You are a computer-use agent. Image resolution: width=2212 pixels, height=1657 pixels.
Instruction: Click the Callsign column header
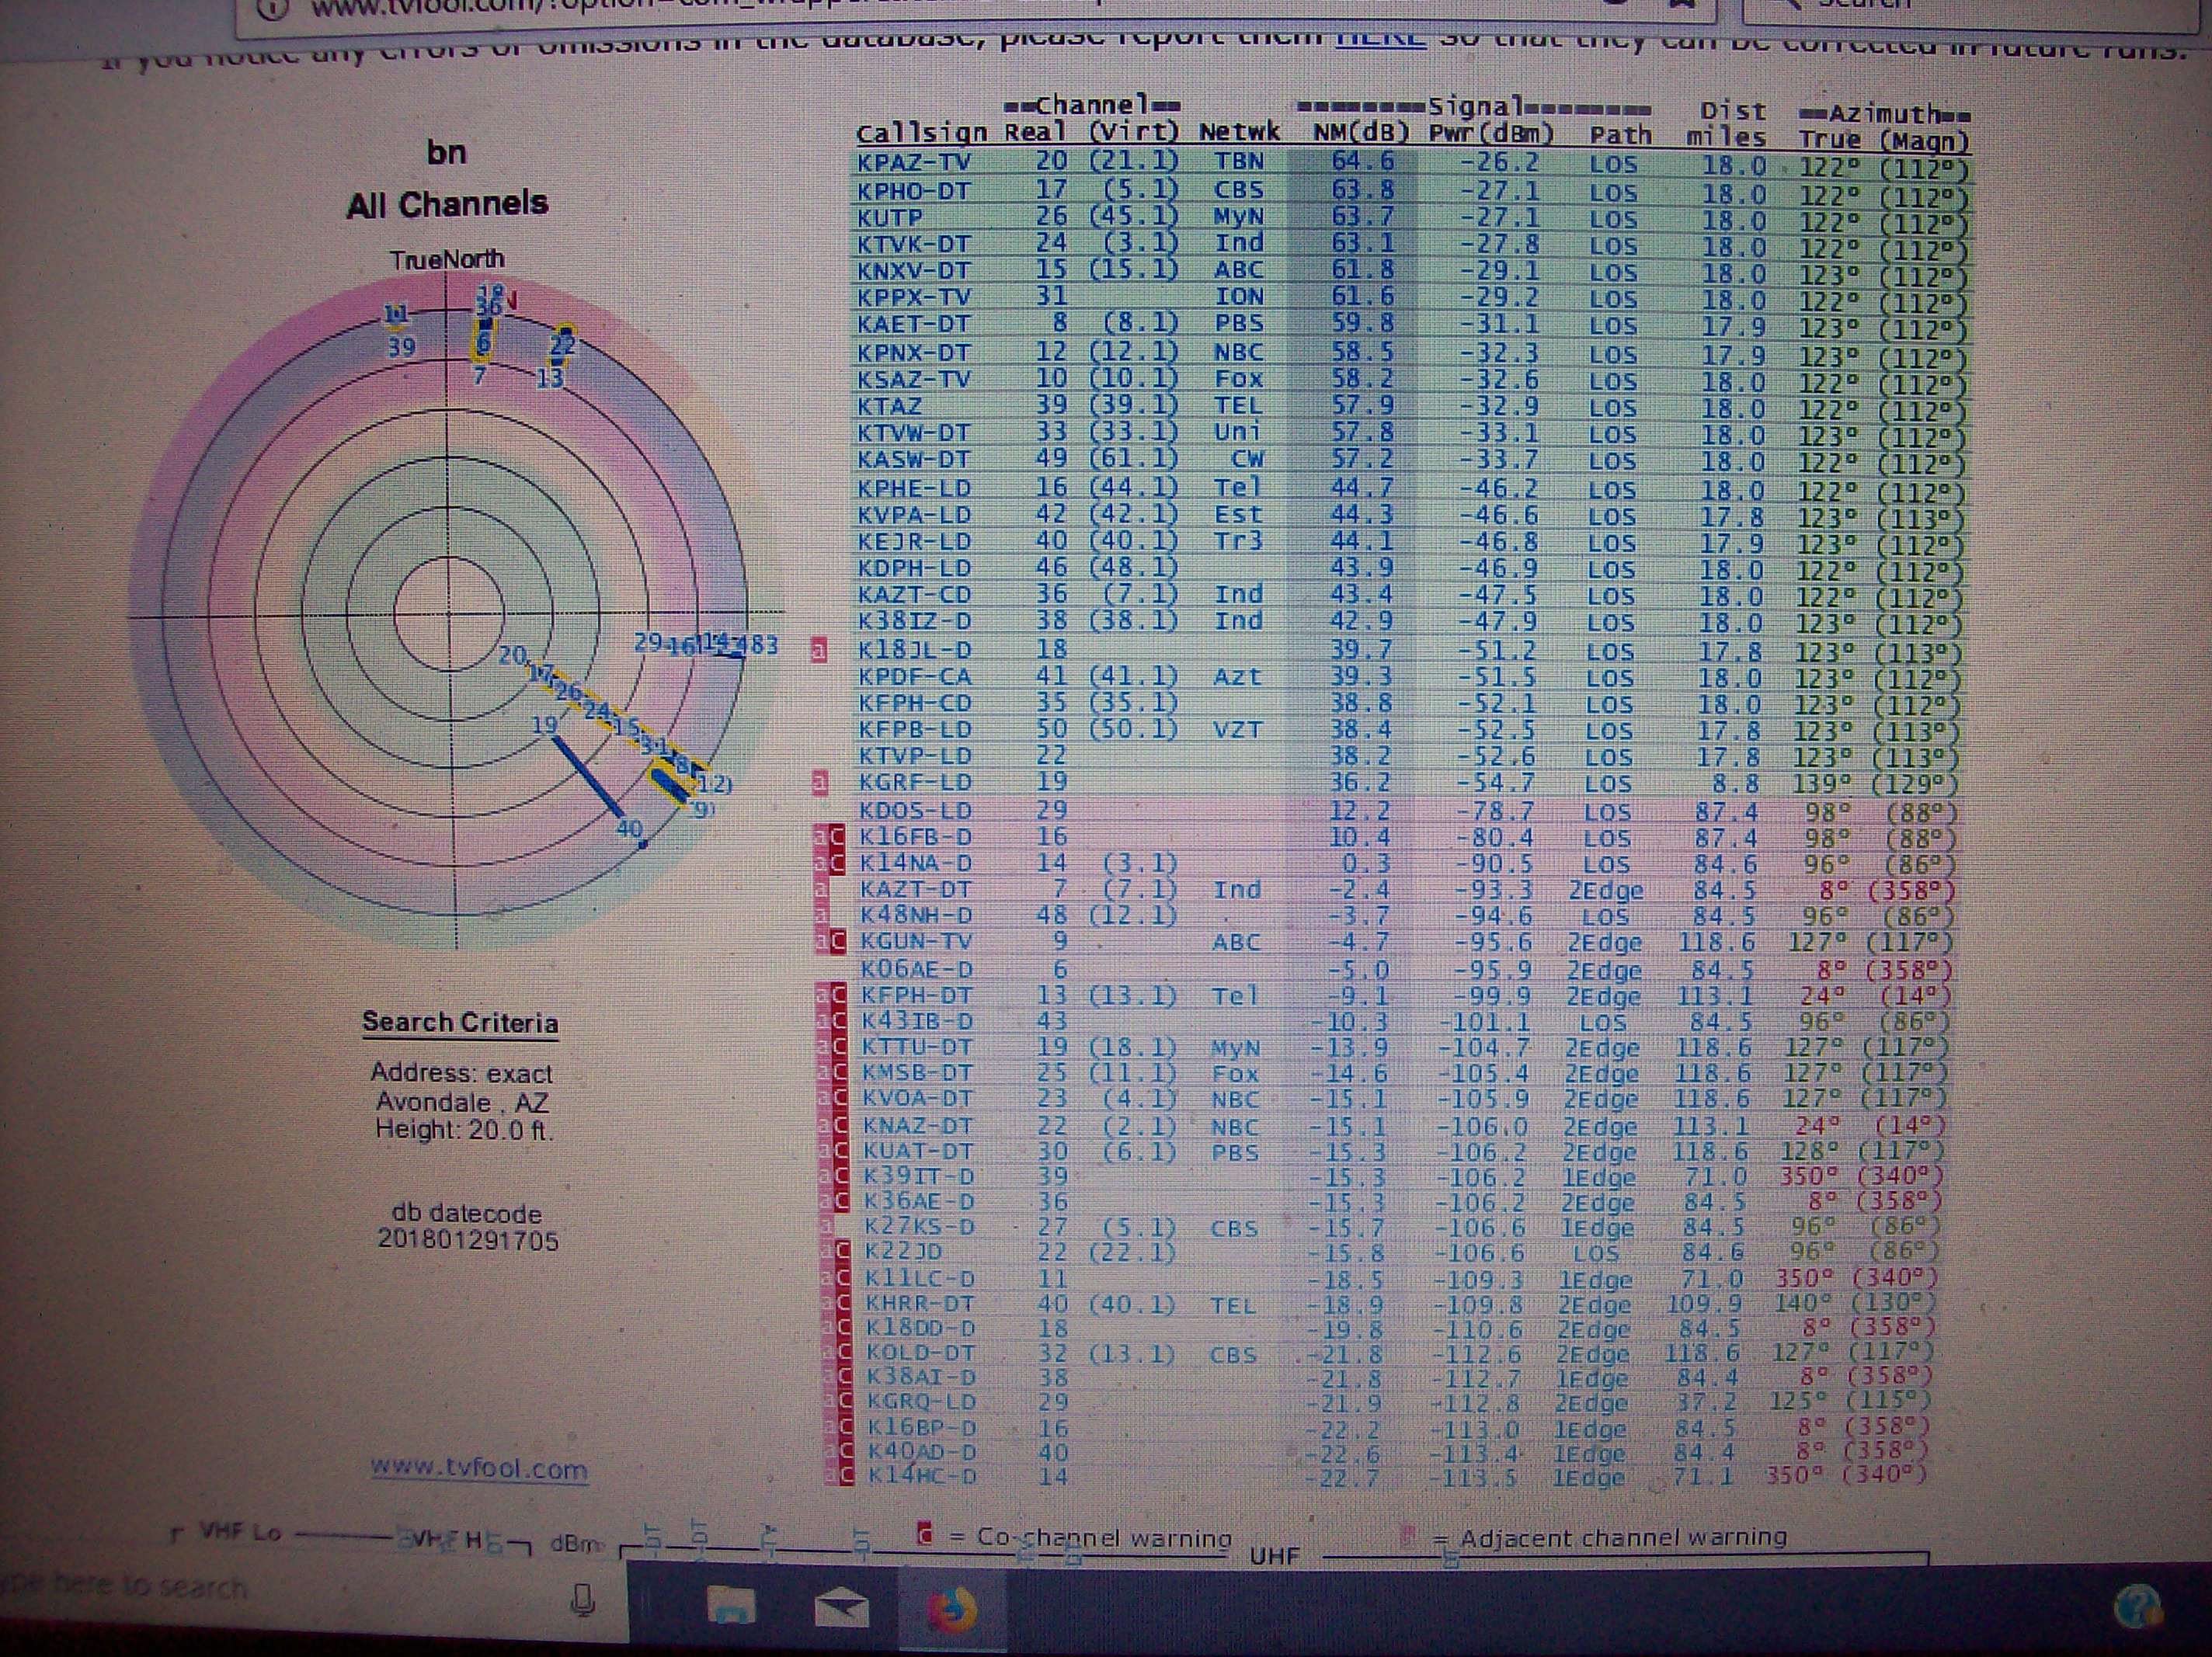tap(920, 133)
